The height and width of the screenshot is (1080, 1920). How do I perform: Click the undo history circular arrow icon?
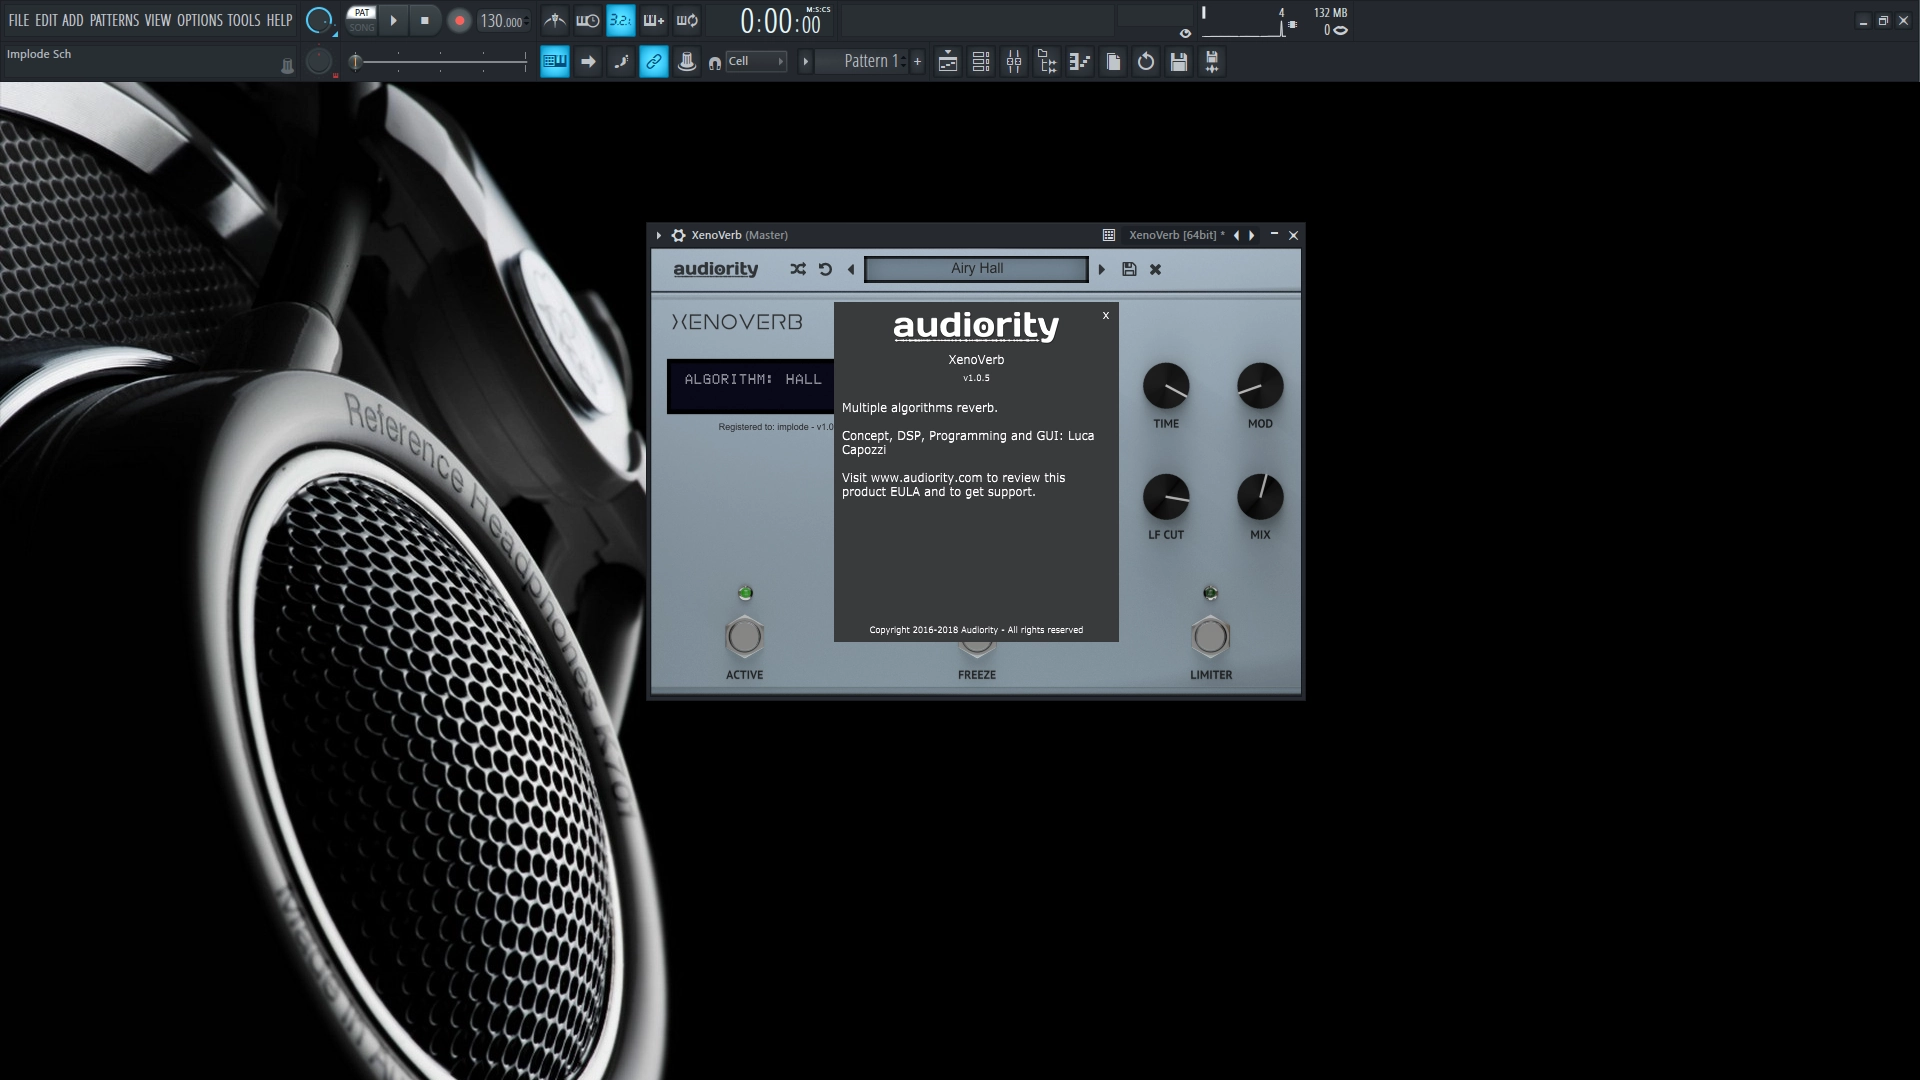click(x=1146, y=62)
